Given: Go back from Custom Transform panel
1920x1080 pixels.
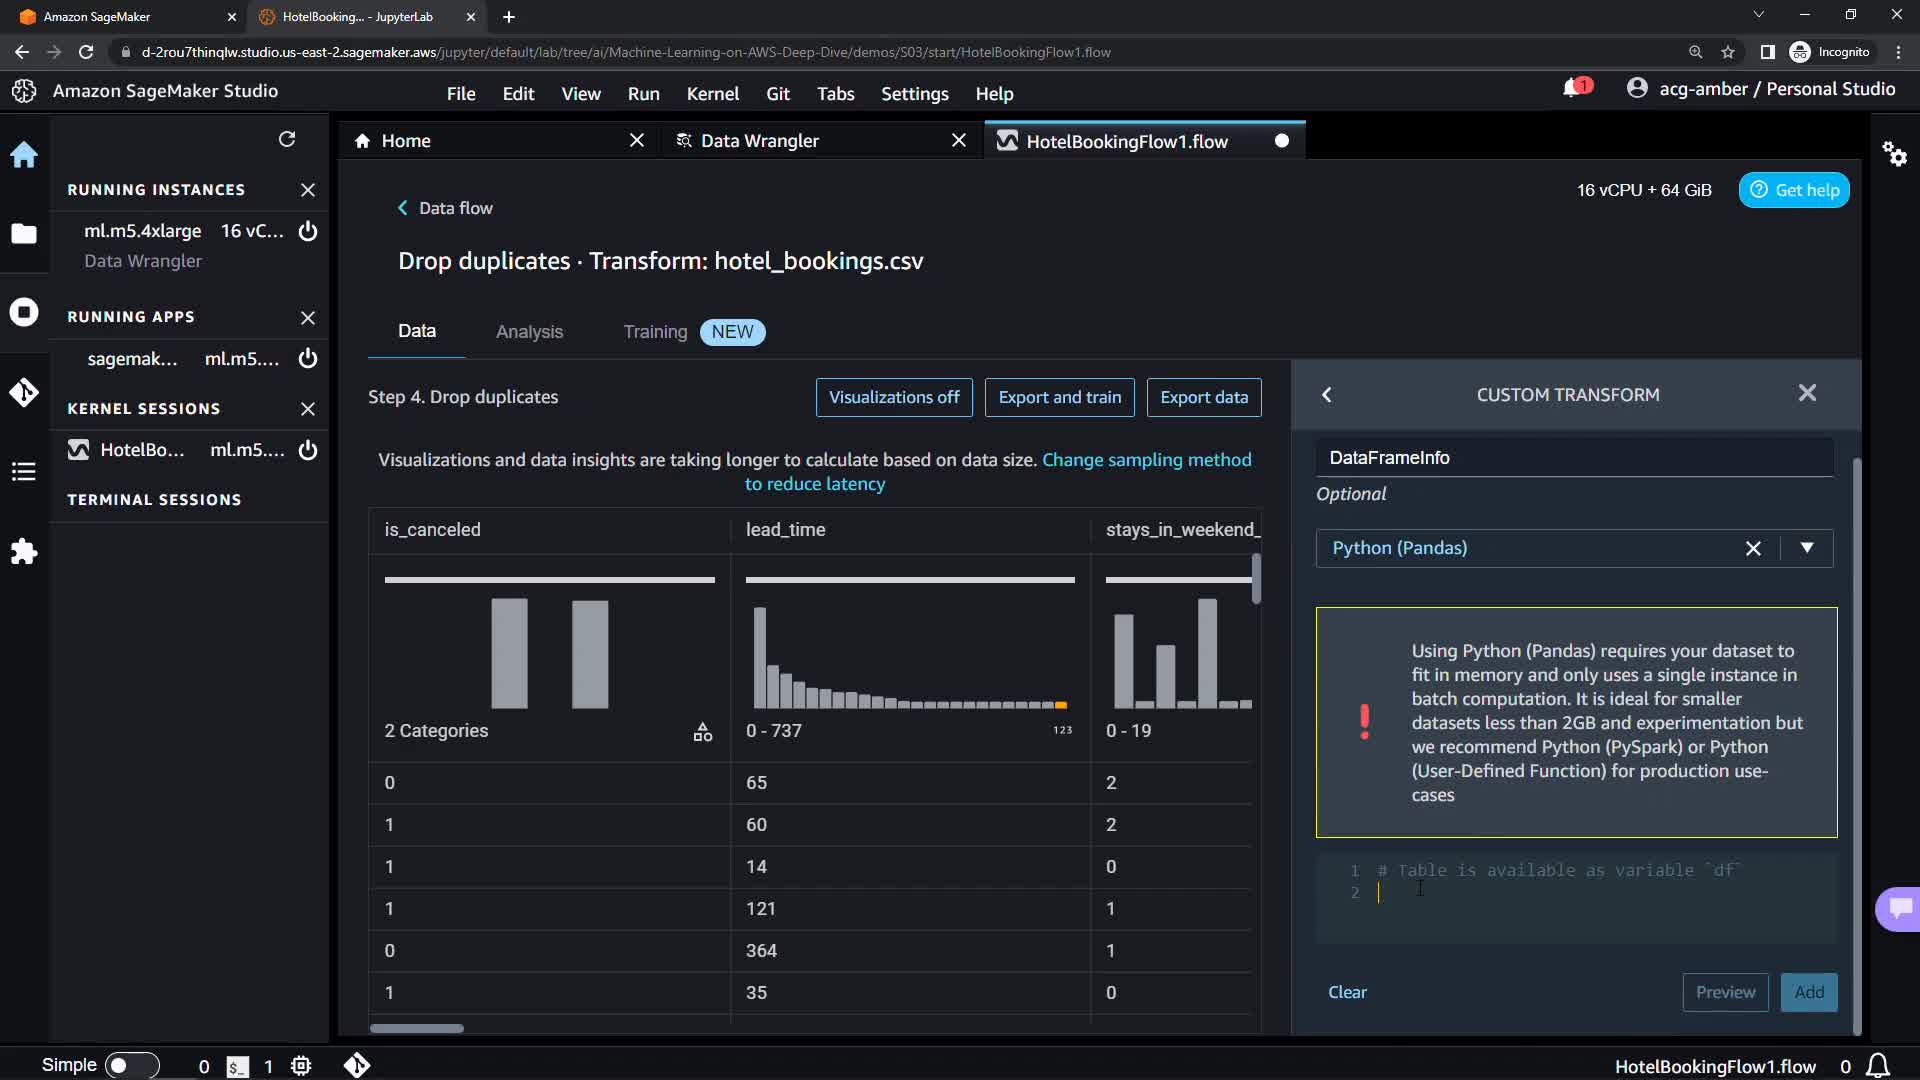Looking at the screenshot, I should pos(1327,395).
